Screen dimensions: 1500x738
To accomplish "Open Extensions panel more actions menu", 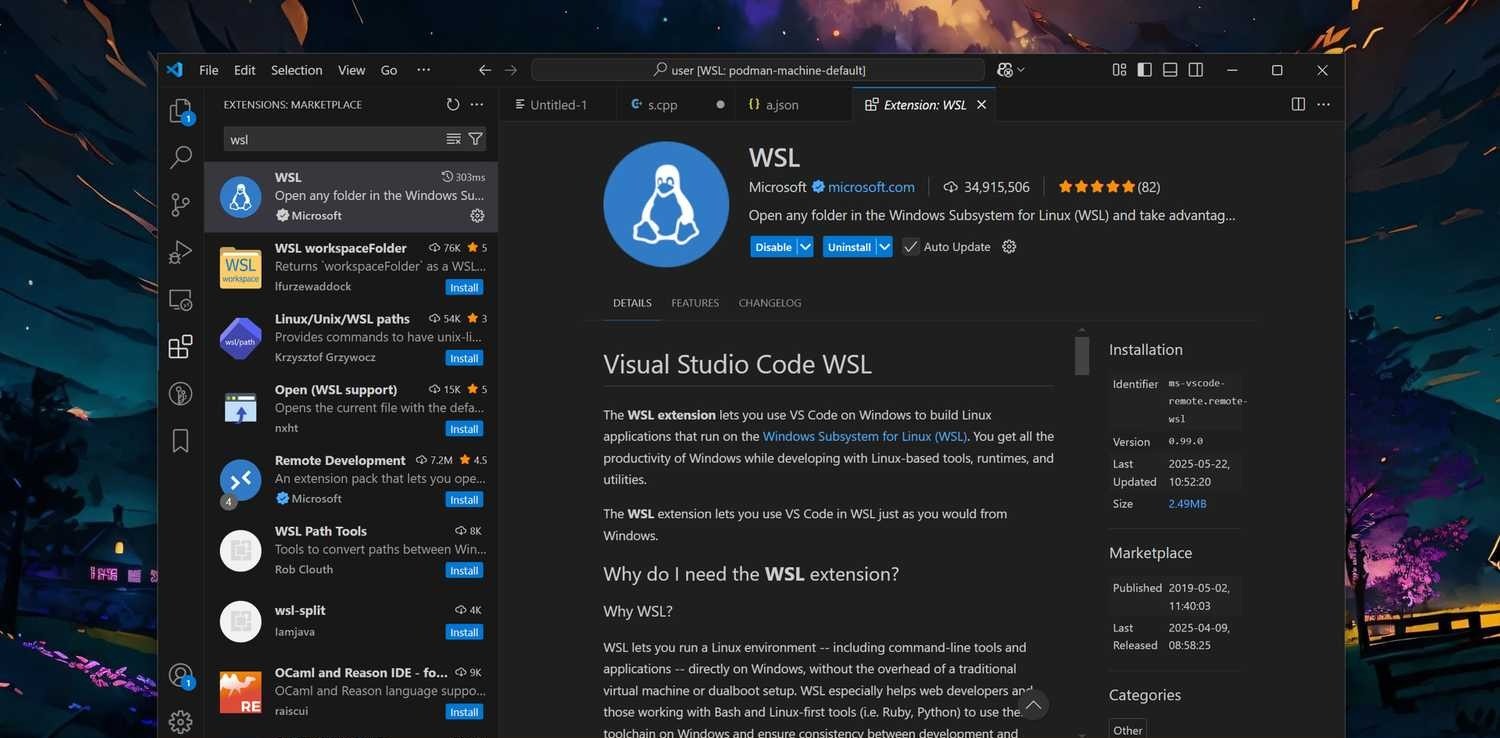I will pyautogui.click(x=477, y=104).
